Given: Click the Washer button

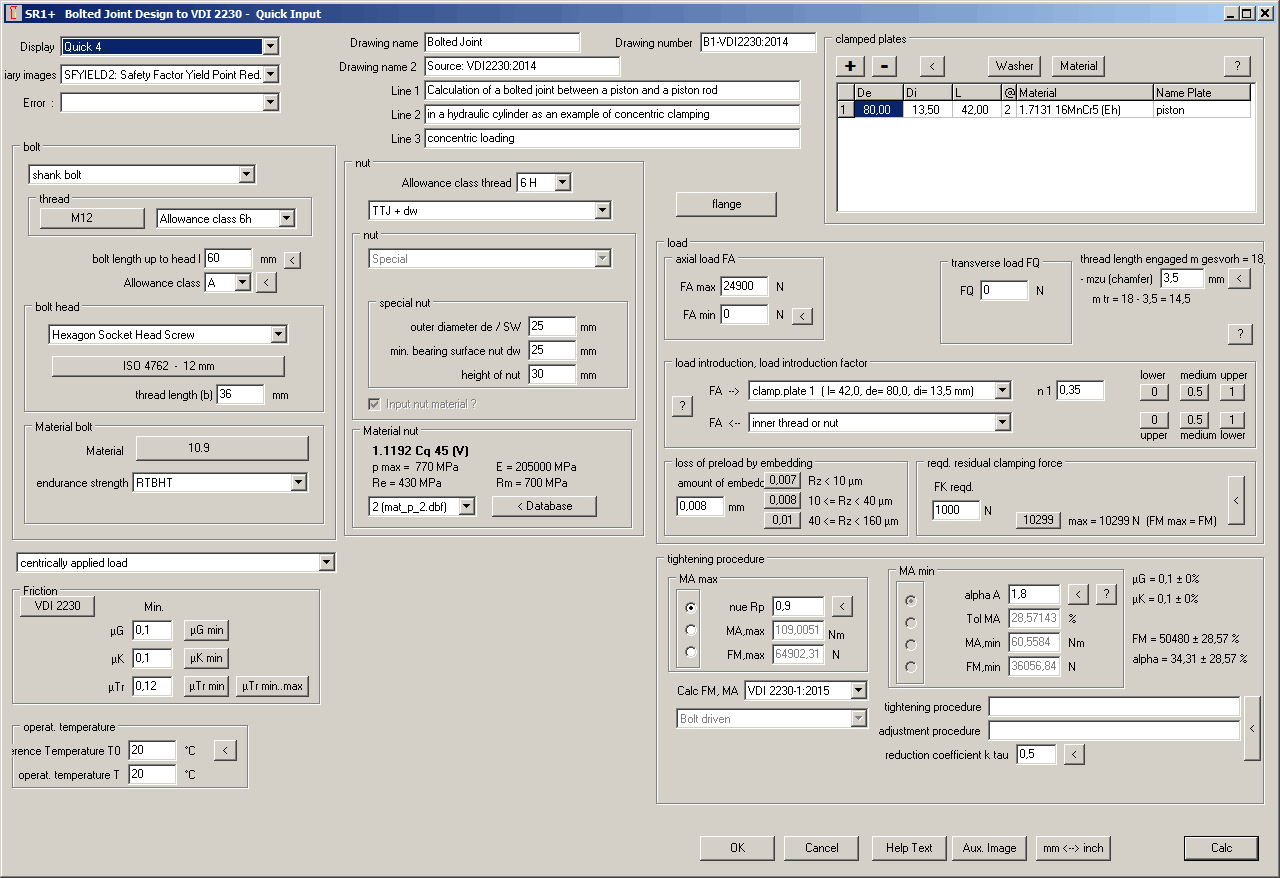Looking at the screenshot, I should click(1014, 66).
